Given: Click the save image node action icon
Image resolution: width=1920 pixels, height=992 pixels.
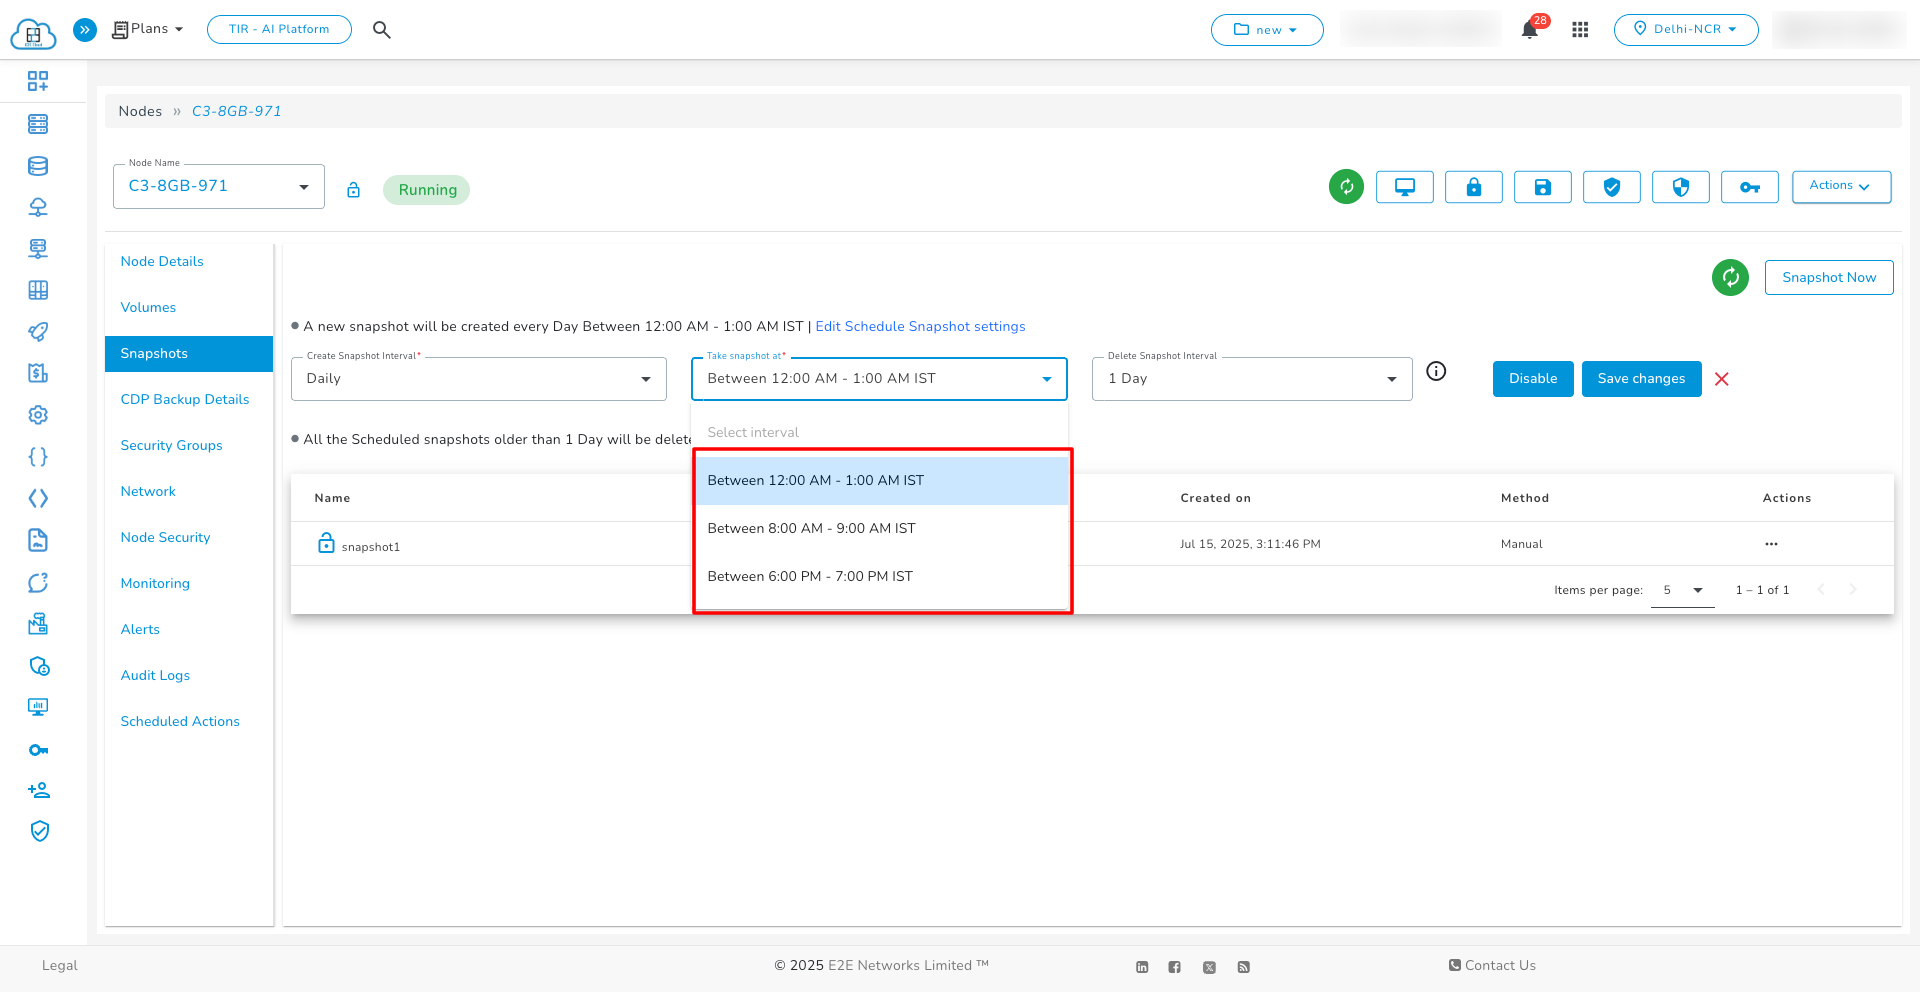Looking at the screenshot, I should [1542, 186].
